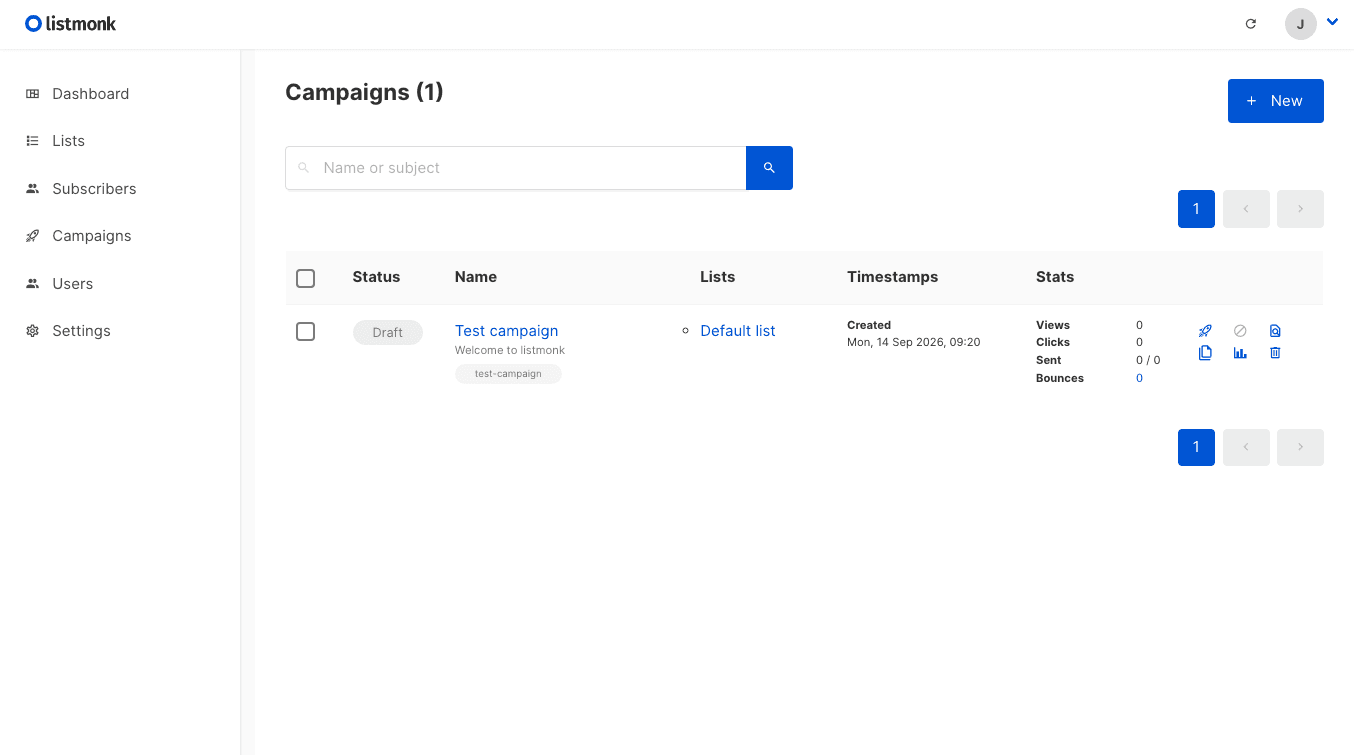This screenshot has width=1354, height=755.
Task: Click the next-page arrow above the table
Action: pos(1300,209)
